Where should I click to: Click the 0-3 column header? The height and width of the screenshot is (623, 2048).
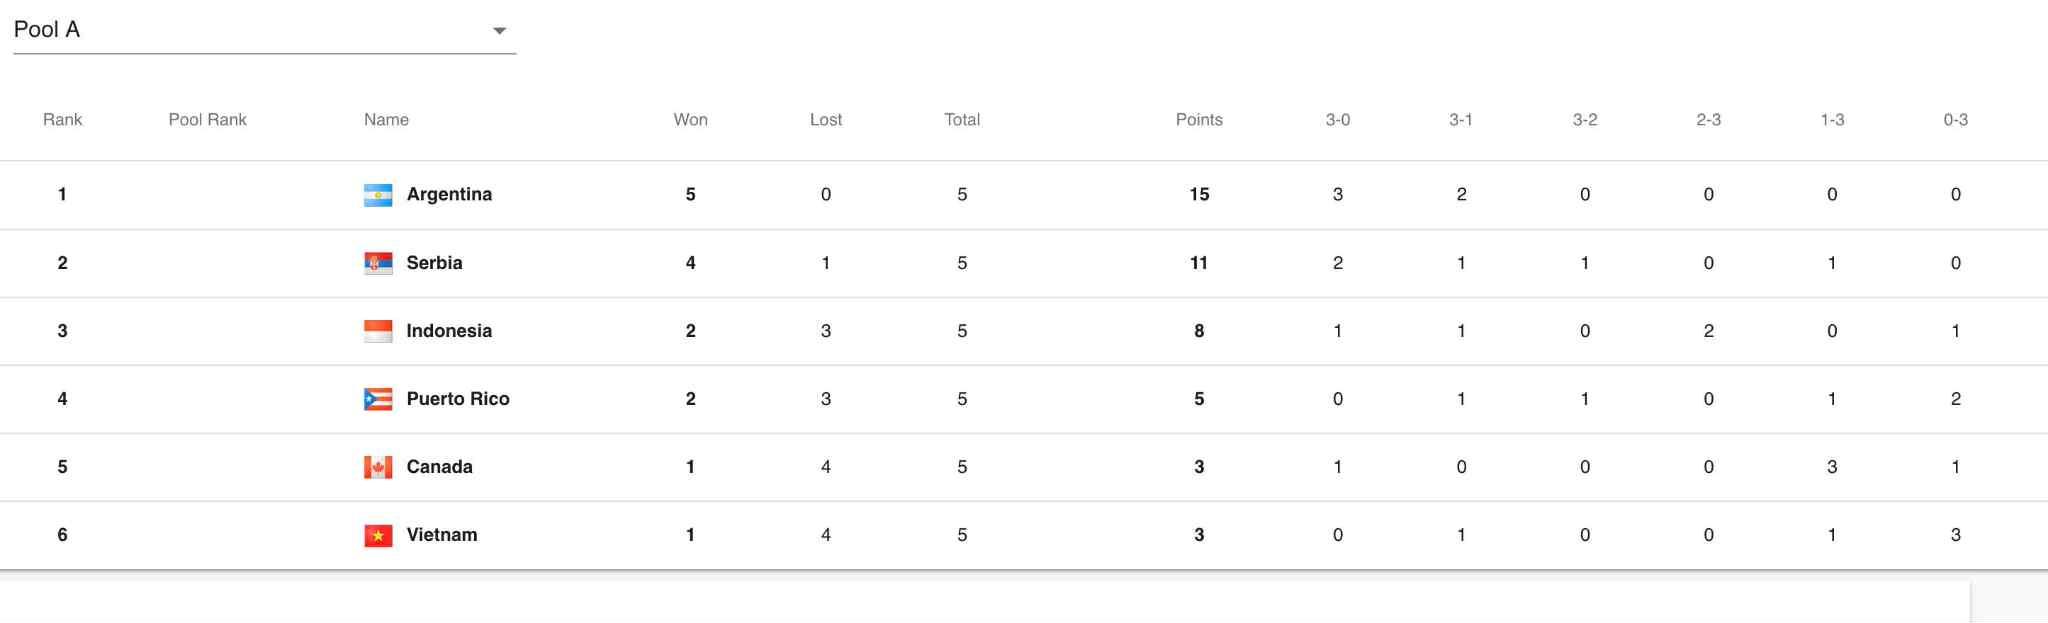[x=1955, y=120]
